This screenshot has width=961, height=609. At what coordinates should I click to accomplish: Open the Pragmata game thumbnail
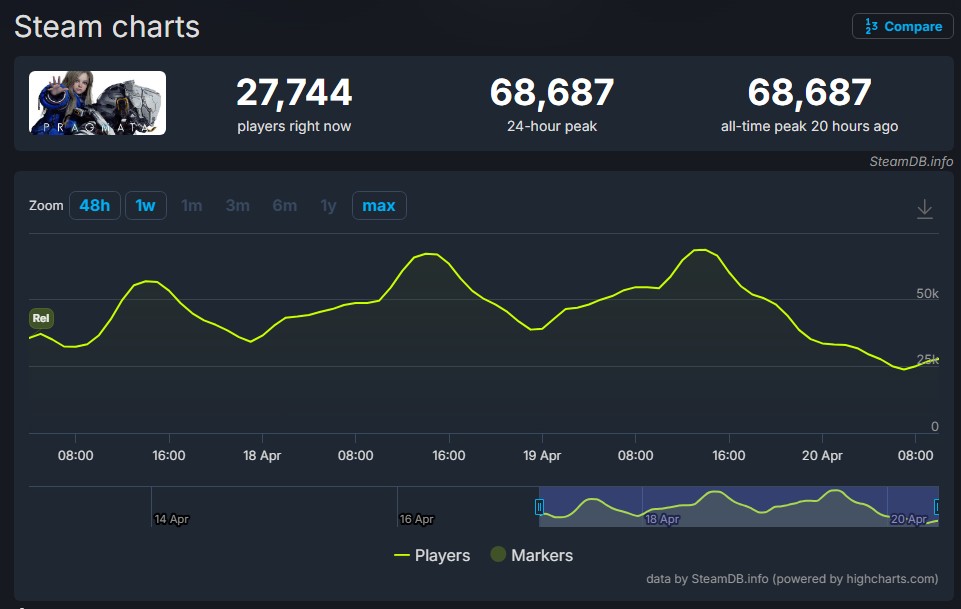[98, 103]
